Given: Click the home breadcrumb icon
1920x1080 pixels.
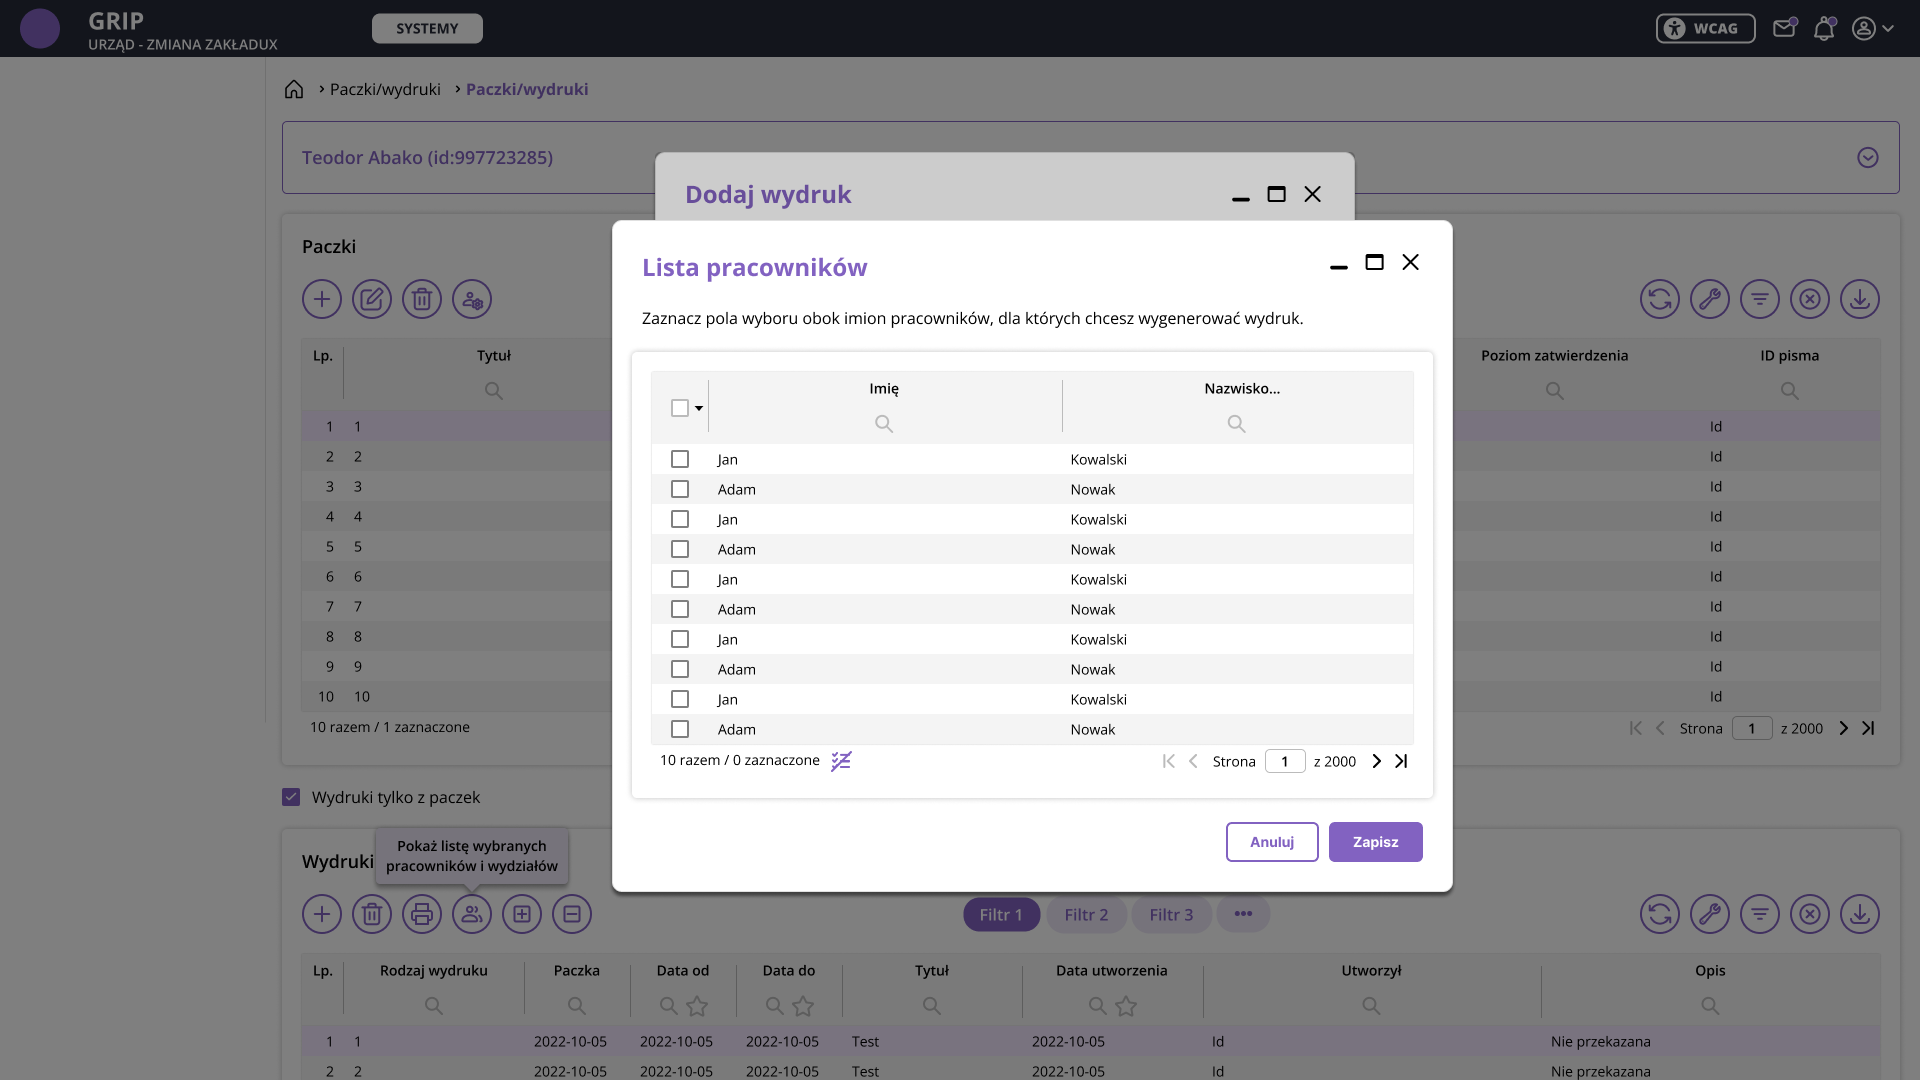Looking at the screenshot, I should pos(294,89).
